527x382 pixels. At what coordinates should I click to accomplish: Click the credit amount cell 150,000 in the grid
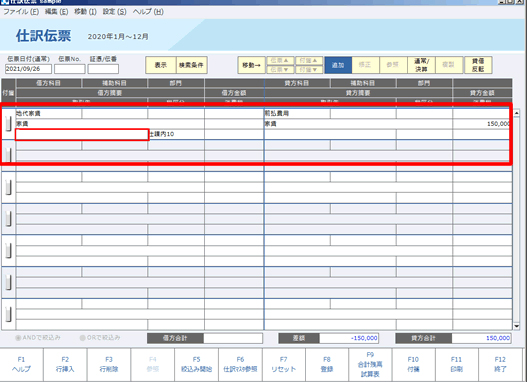tap(482, 124)
